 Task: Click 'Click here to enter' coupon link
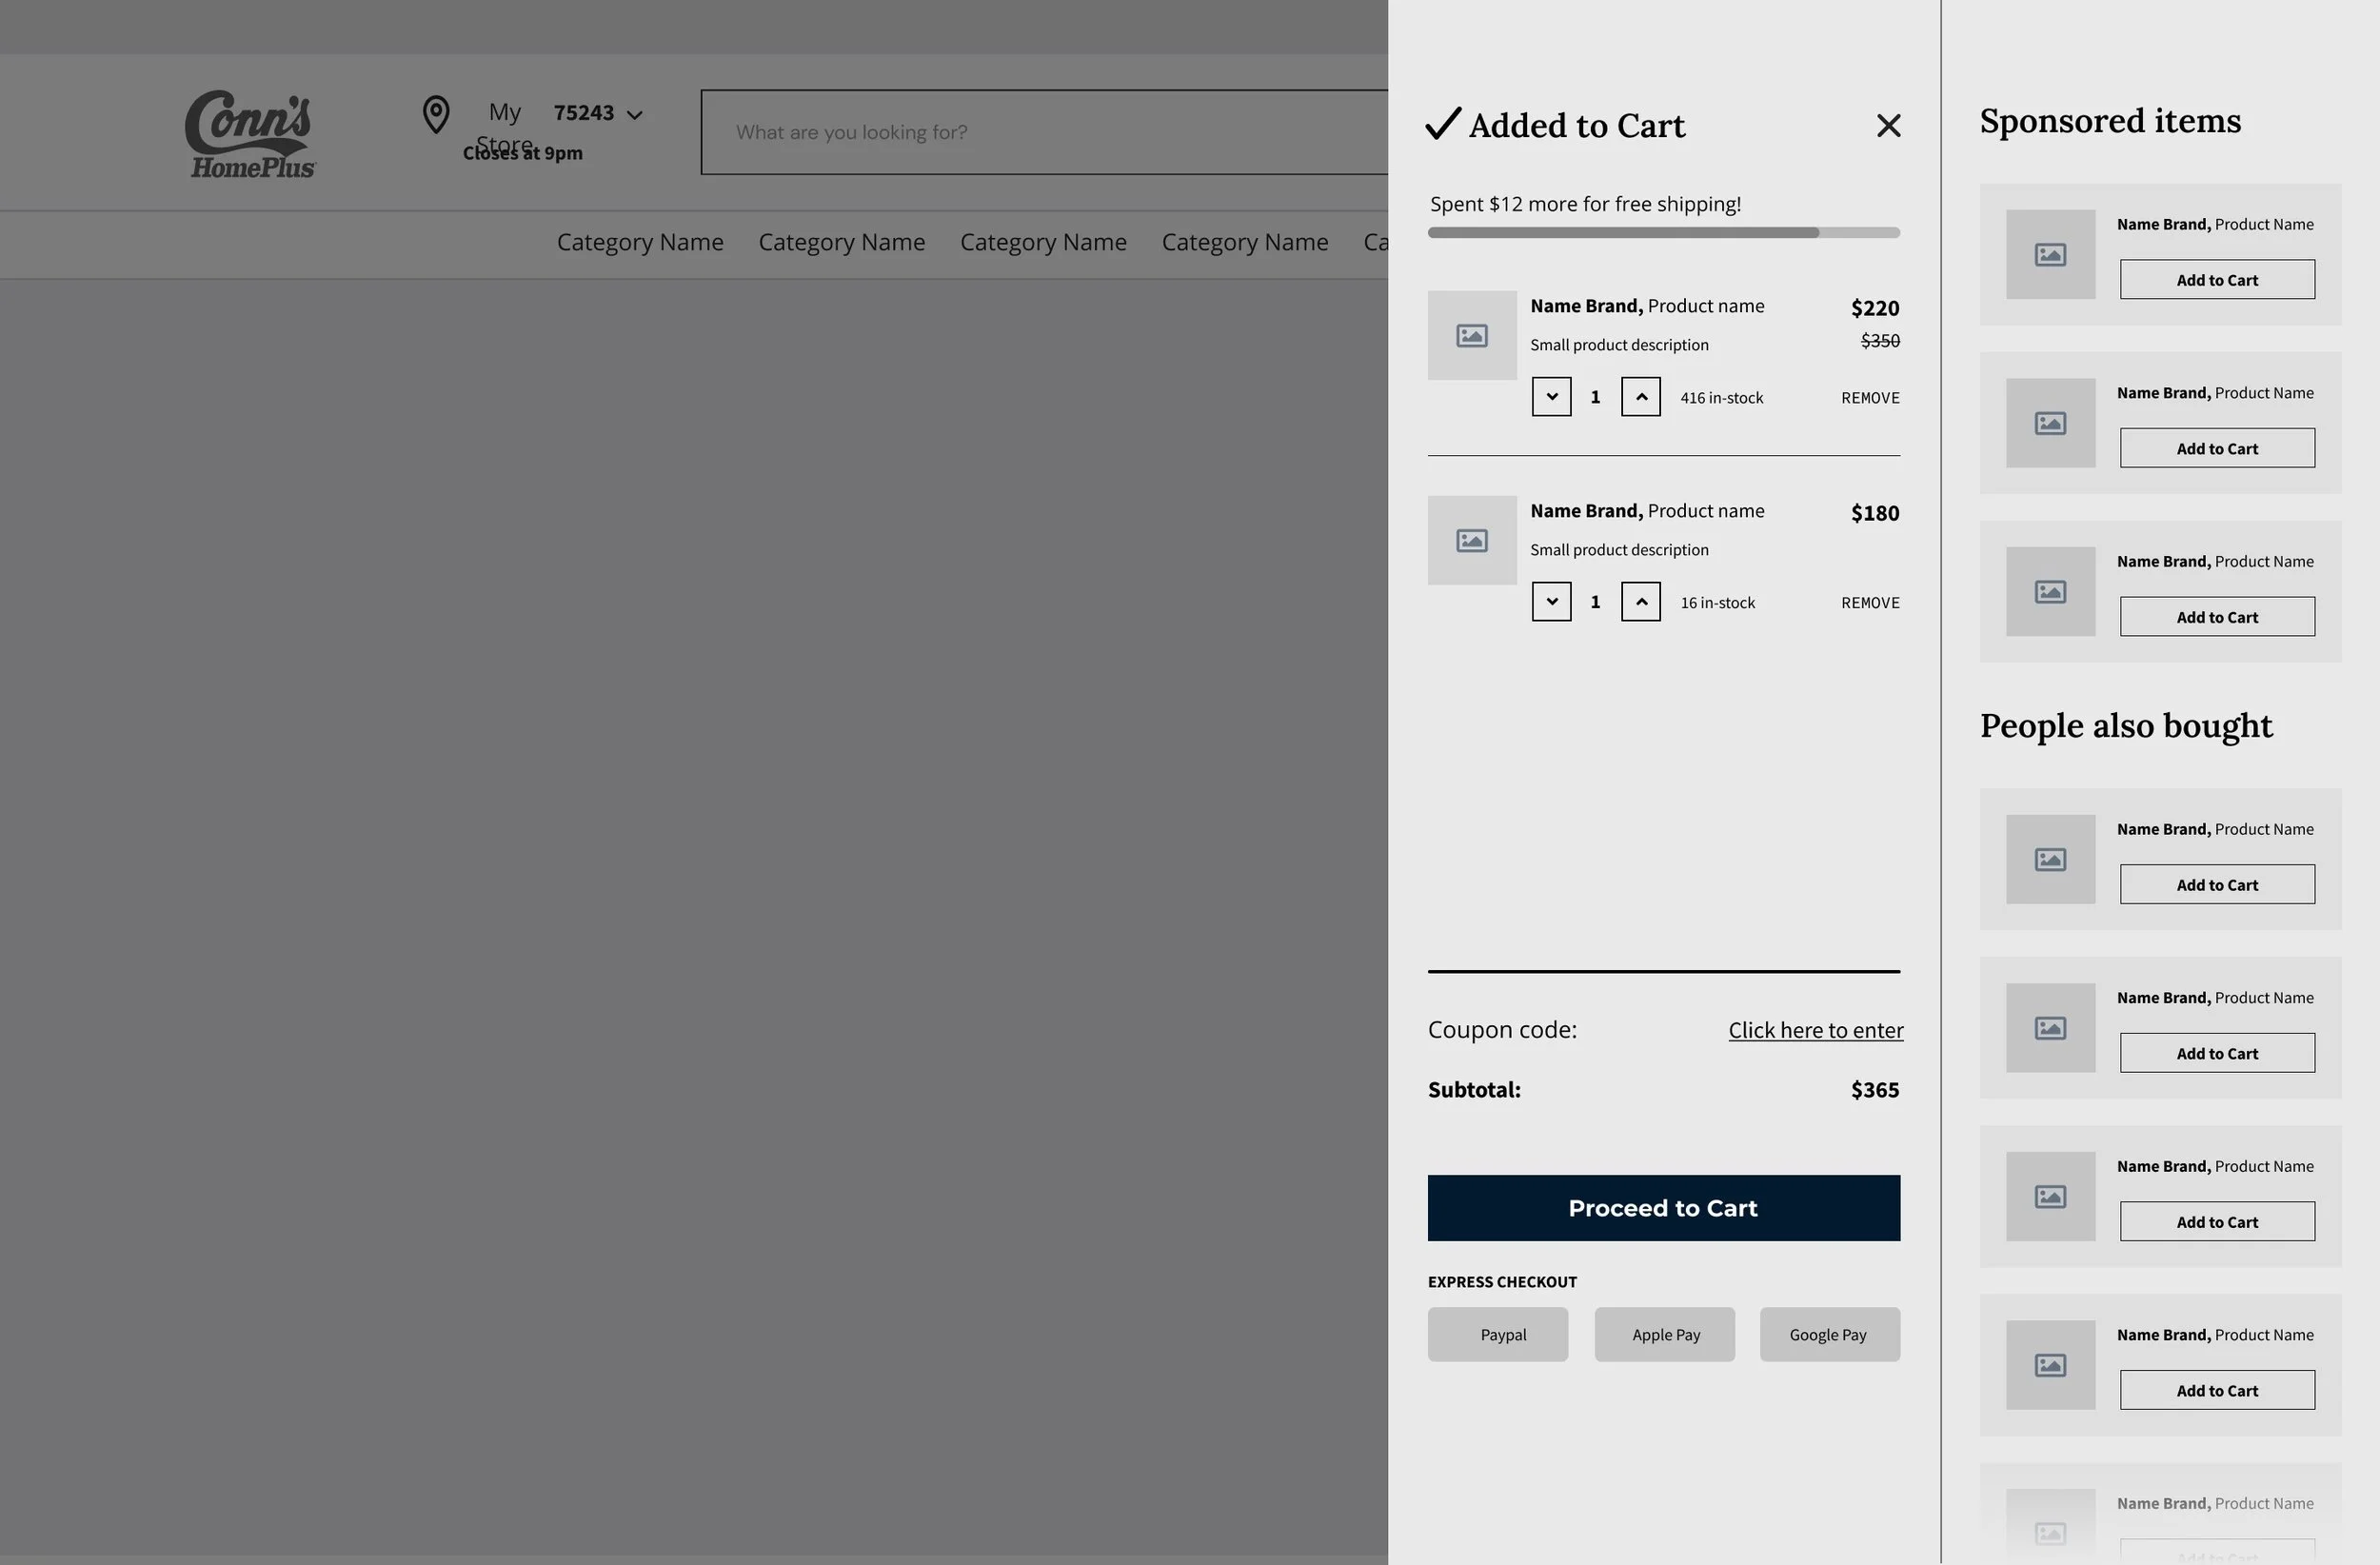click(1815, 1030)
